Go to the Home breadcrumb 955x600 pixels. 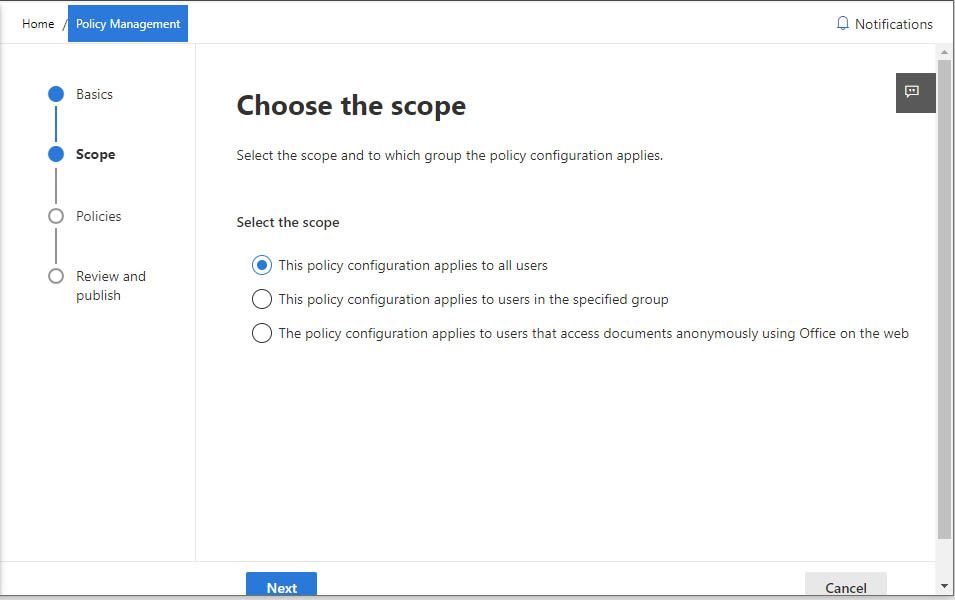pyautogui.click(x=38, y=24)
